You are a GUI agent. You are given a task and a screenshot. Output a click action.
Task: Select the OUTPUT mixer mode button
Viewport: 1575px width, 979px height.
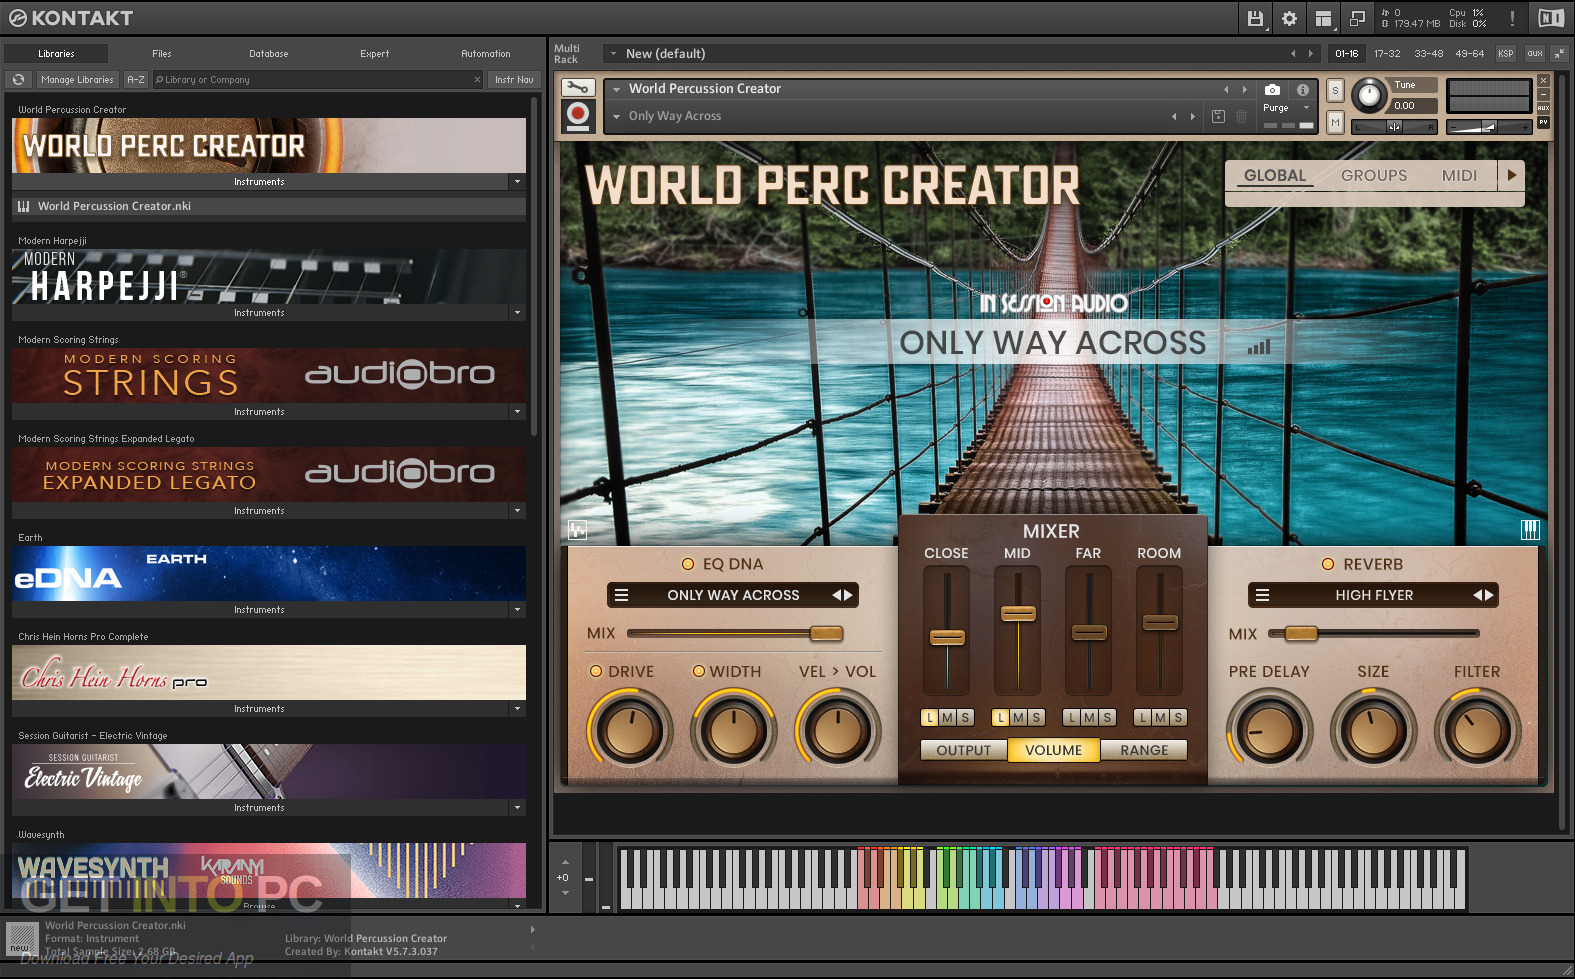(964, 750)
